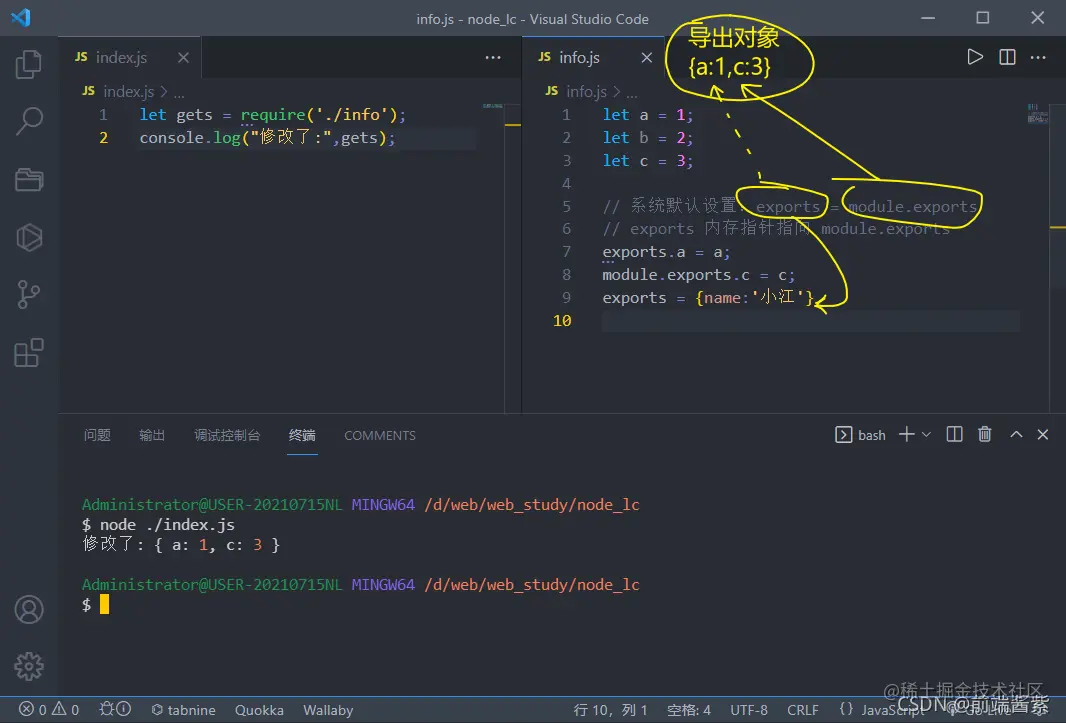Open the Extensions view
Image resolution: width=1066 pixels, height=723 pixels.
(29, 352)
